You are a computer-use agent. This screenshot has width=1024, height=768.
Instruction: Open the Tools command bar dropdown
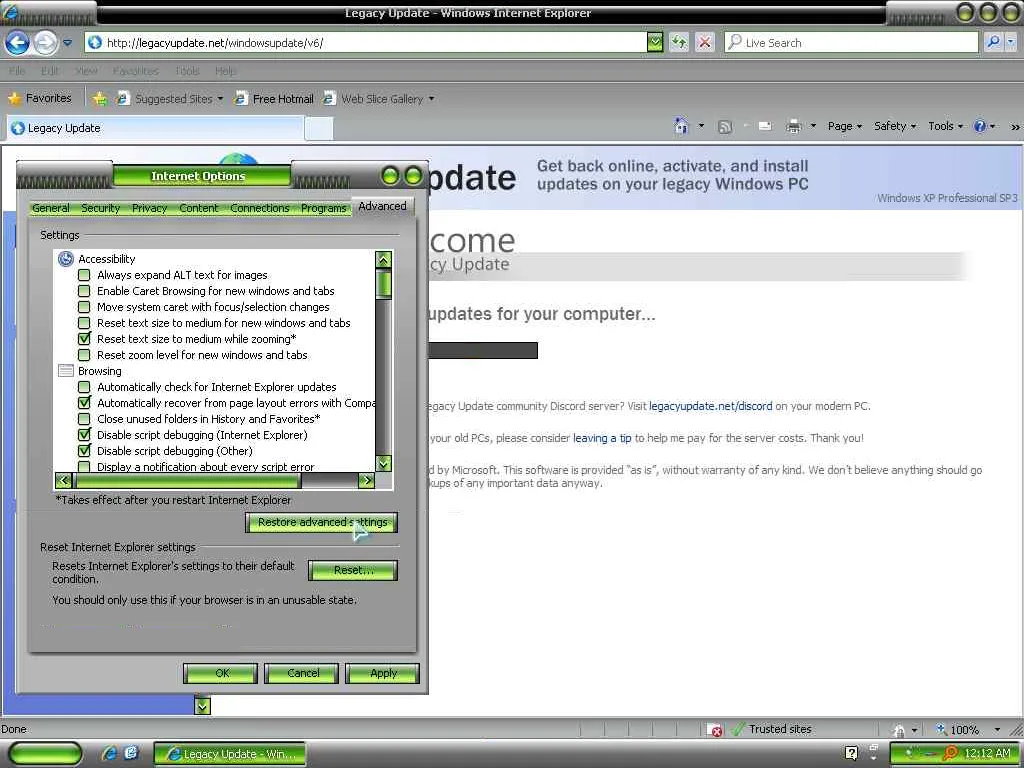click(946, 126)
